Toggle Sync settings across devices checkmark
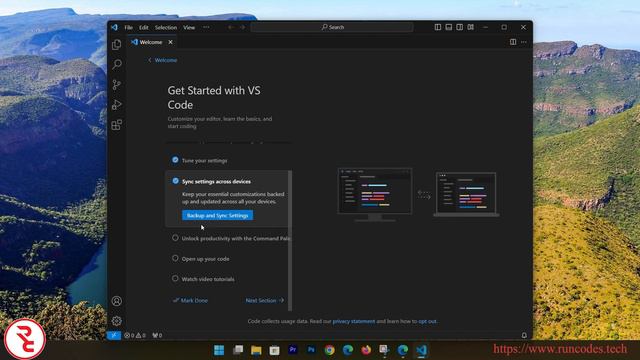This screenshot has height=360, width=640. pyautogui.click(x=176, y=181)
